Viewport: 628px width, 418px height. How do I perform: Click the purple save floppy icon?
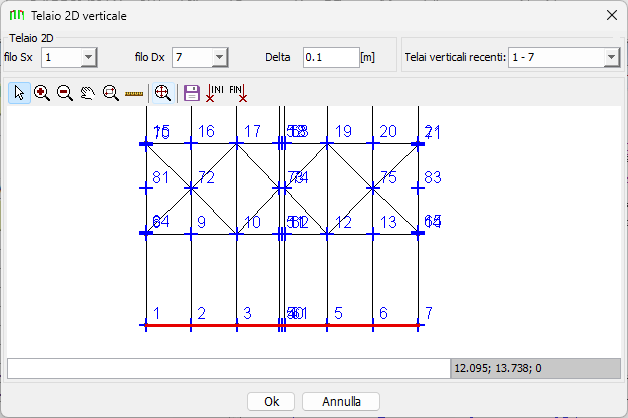coord(192,93)
